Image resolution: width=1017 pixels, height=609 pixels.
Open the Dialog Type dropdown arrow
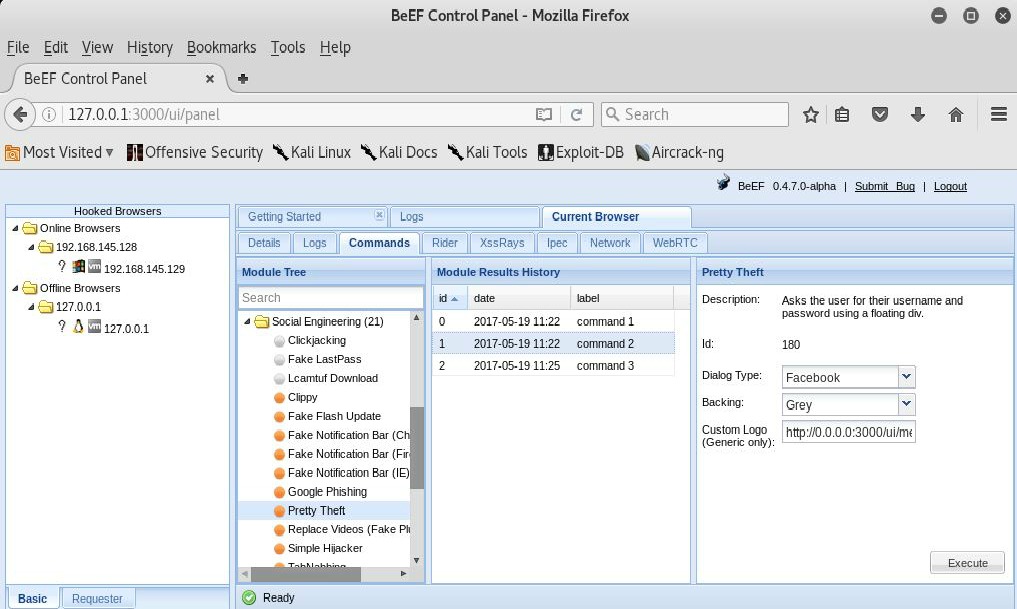[x=906, y=377]
